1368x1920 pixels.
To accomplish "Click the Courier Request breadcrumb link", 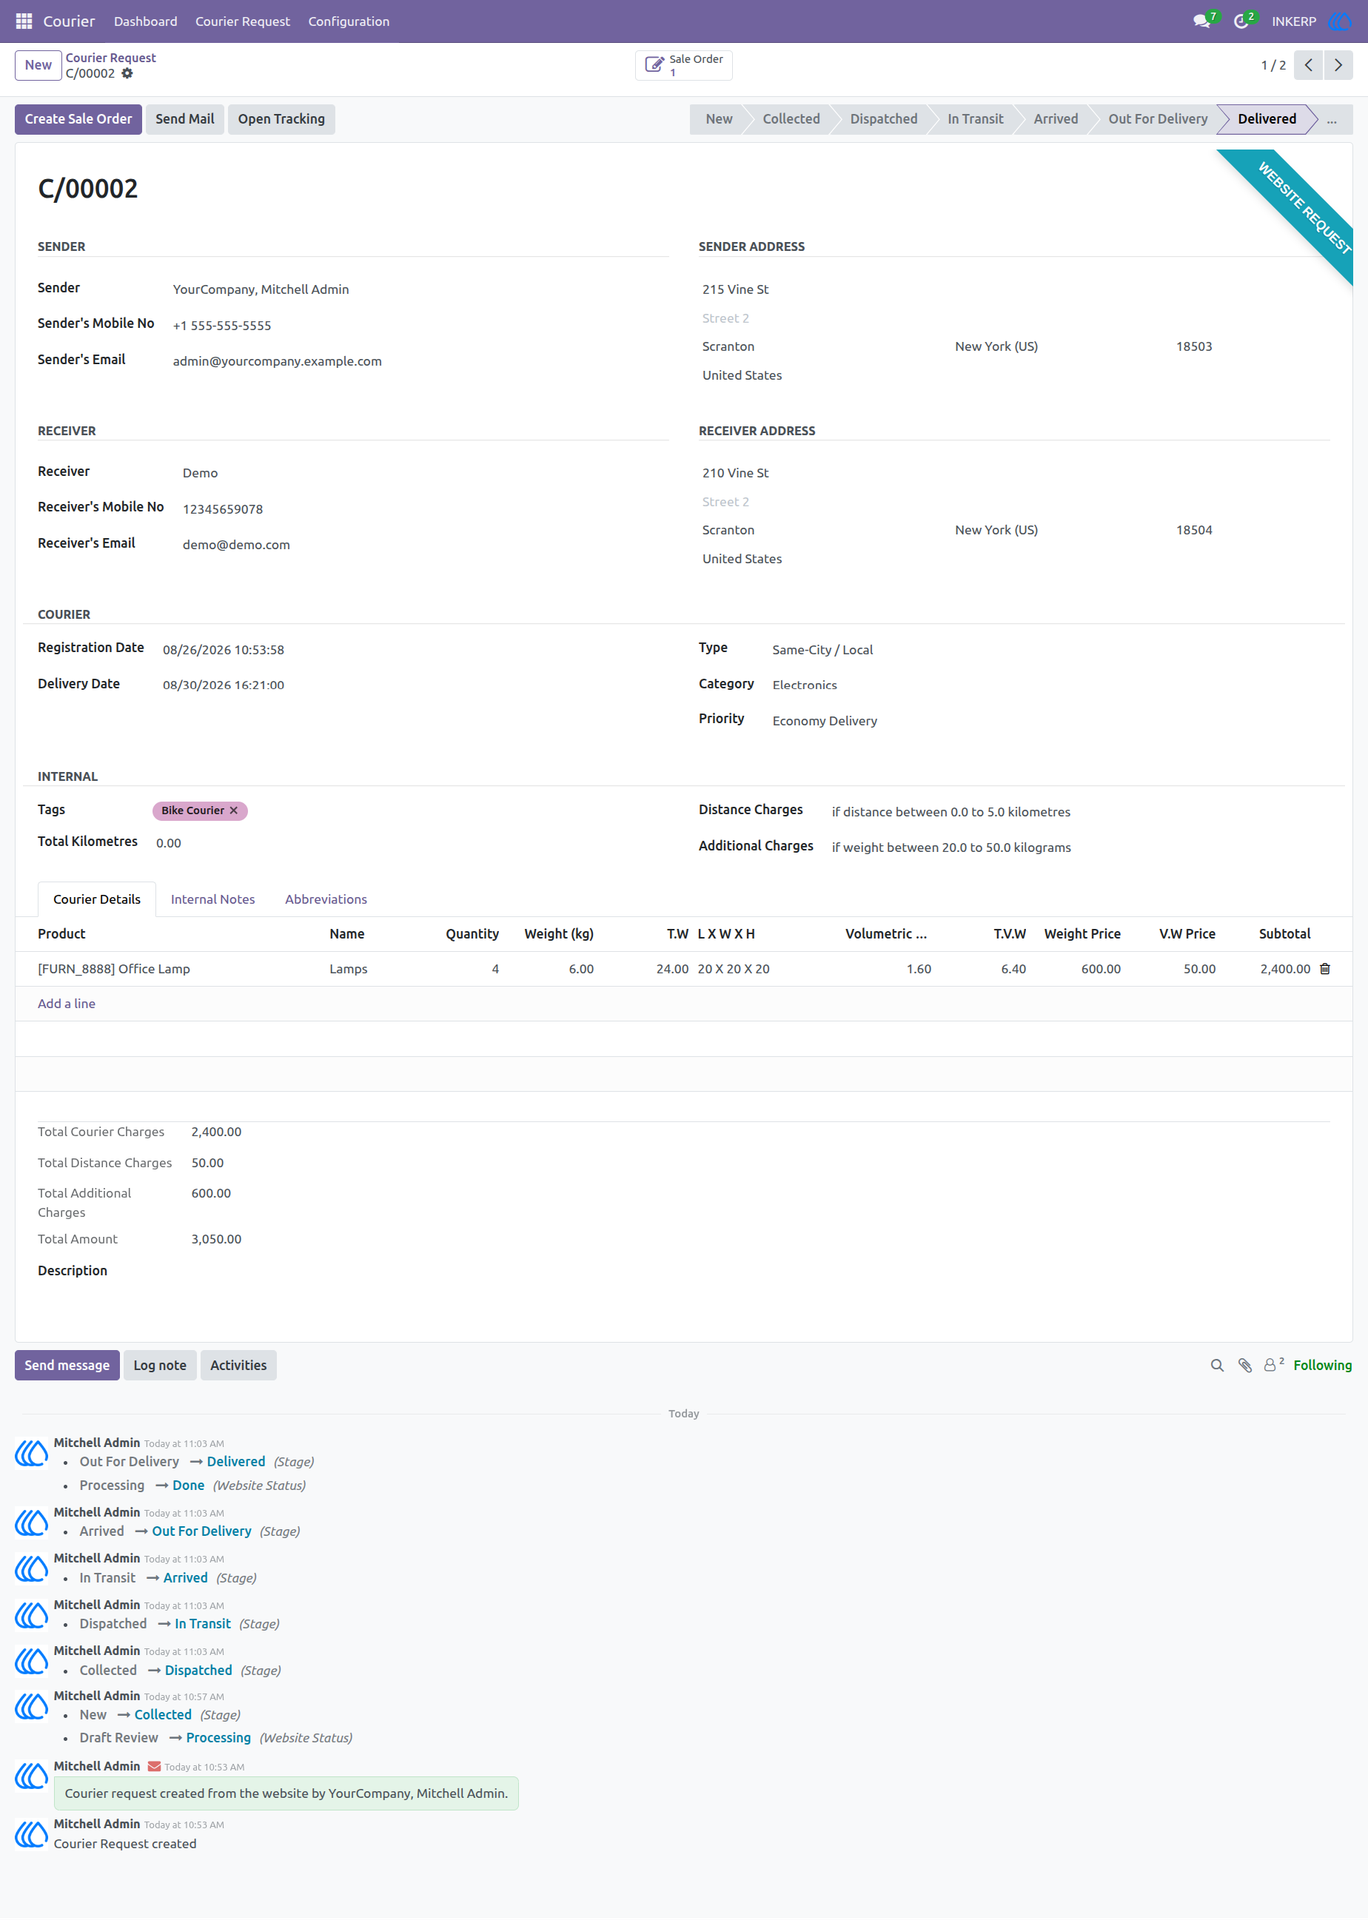I will point(111,58).
